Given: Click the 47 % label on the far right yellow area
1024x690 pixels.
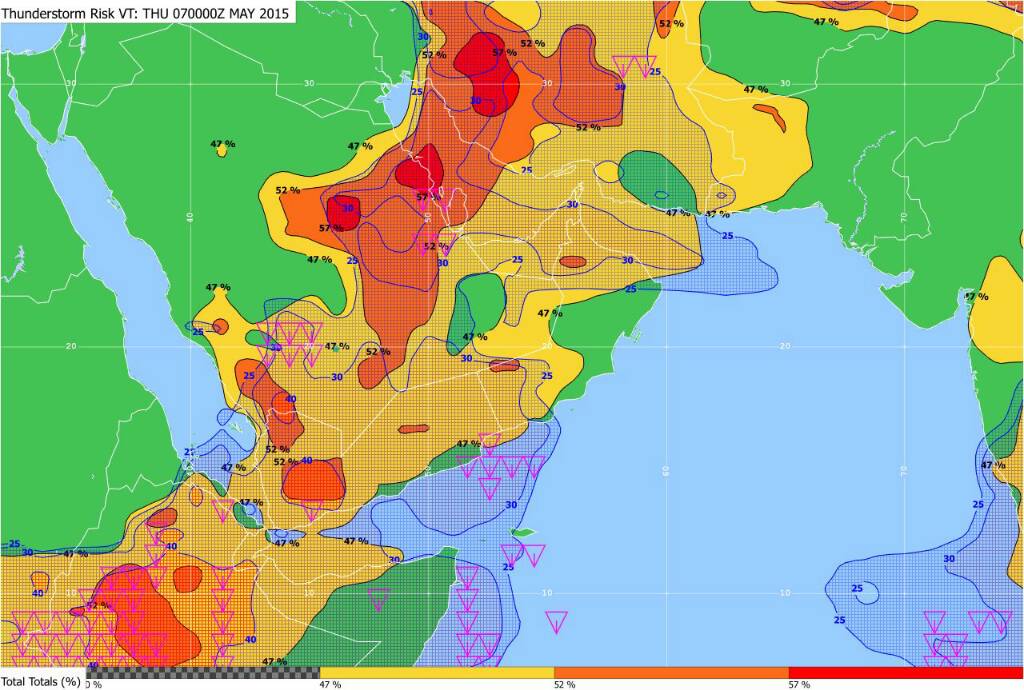Looking at the screenshot, I should click(x=976, y=297).
